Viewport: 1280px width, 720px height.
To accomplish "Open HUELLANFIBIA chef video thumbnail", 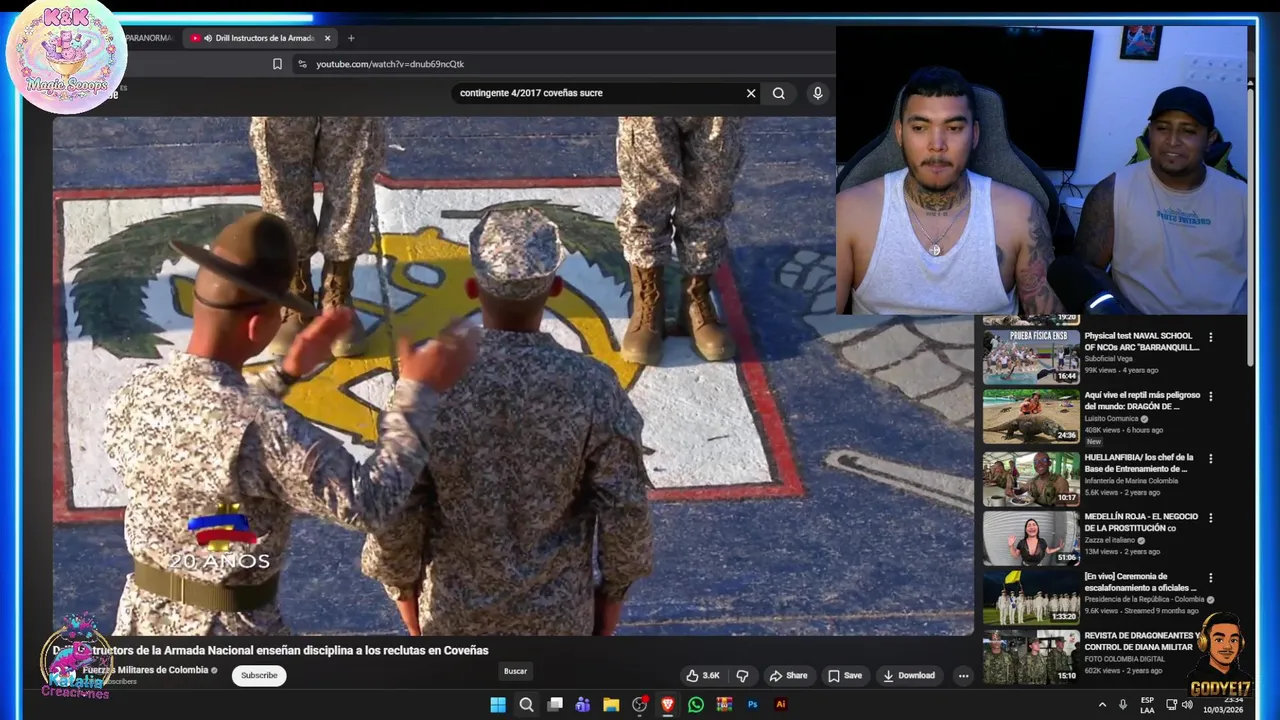I will pos(1031,479).
